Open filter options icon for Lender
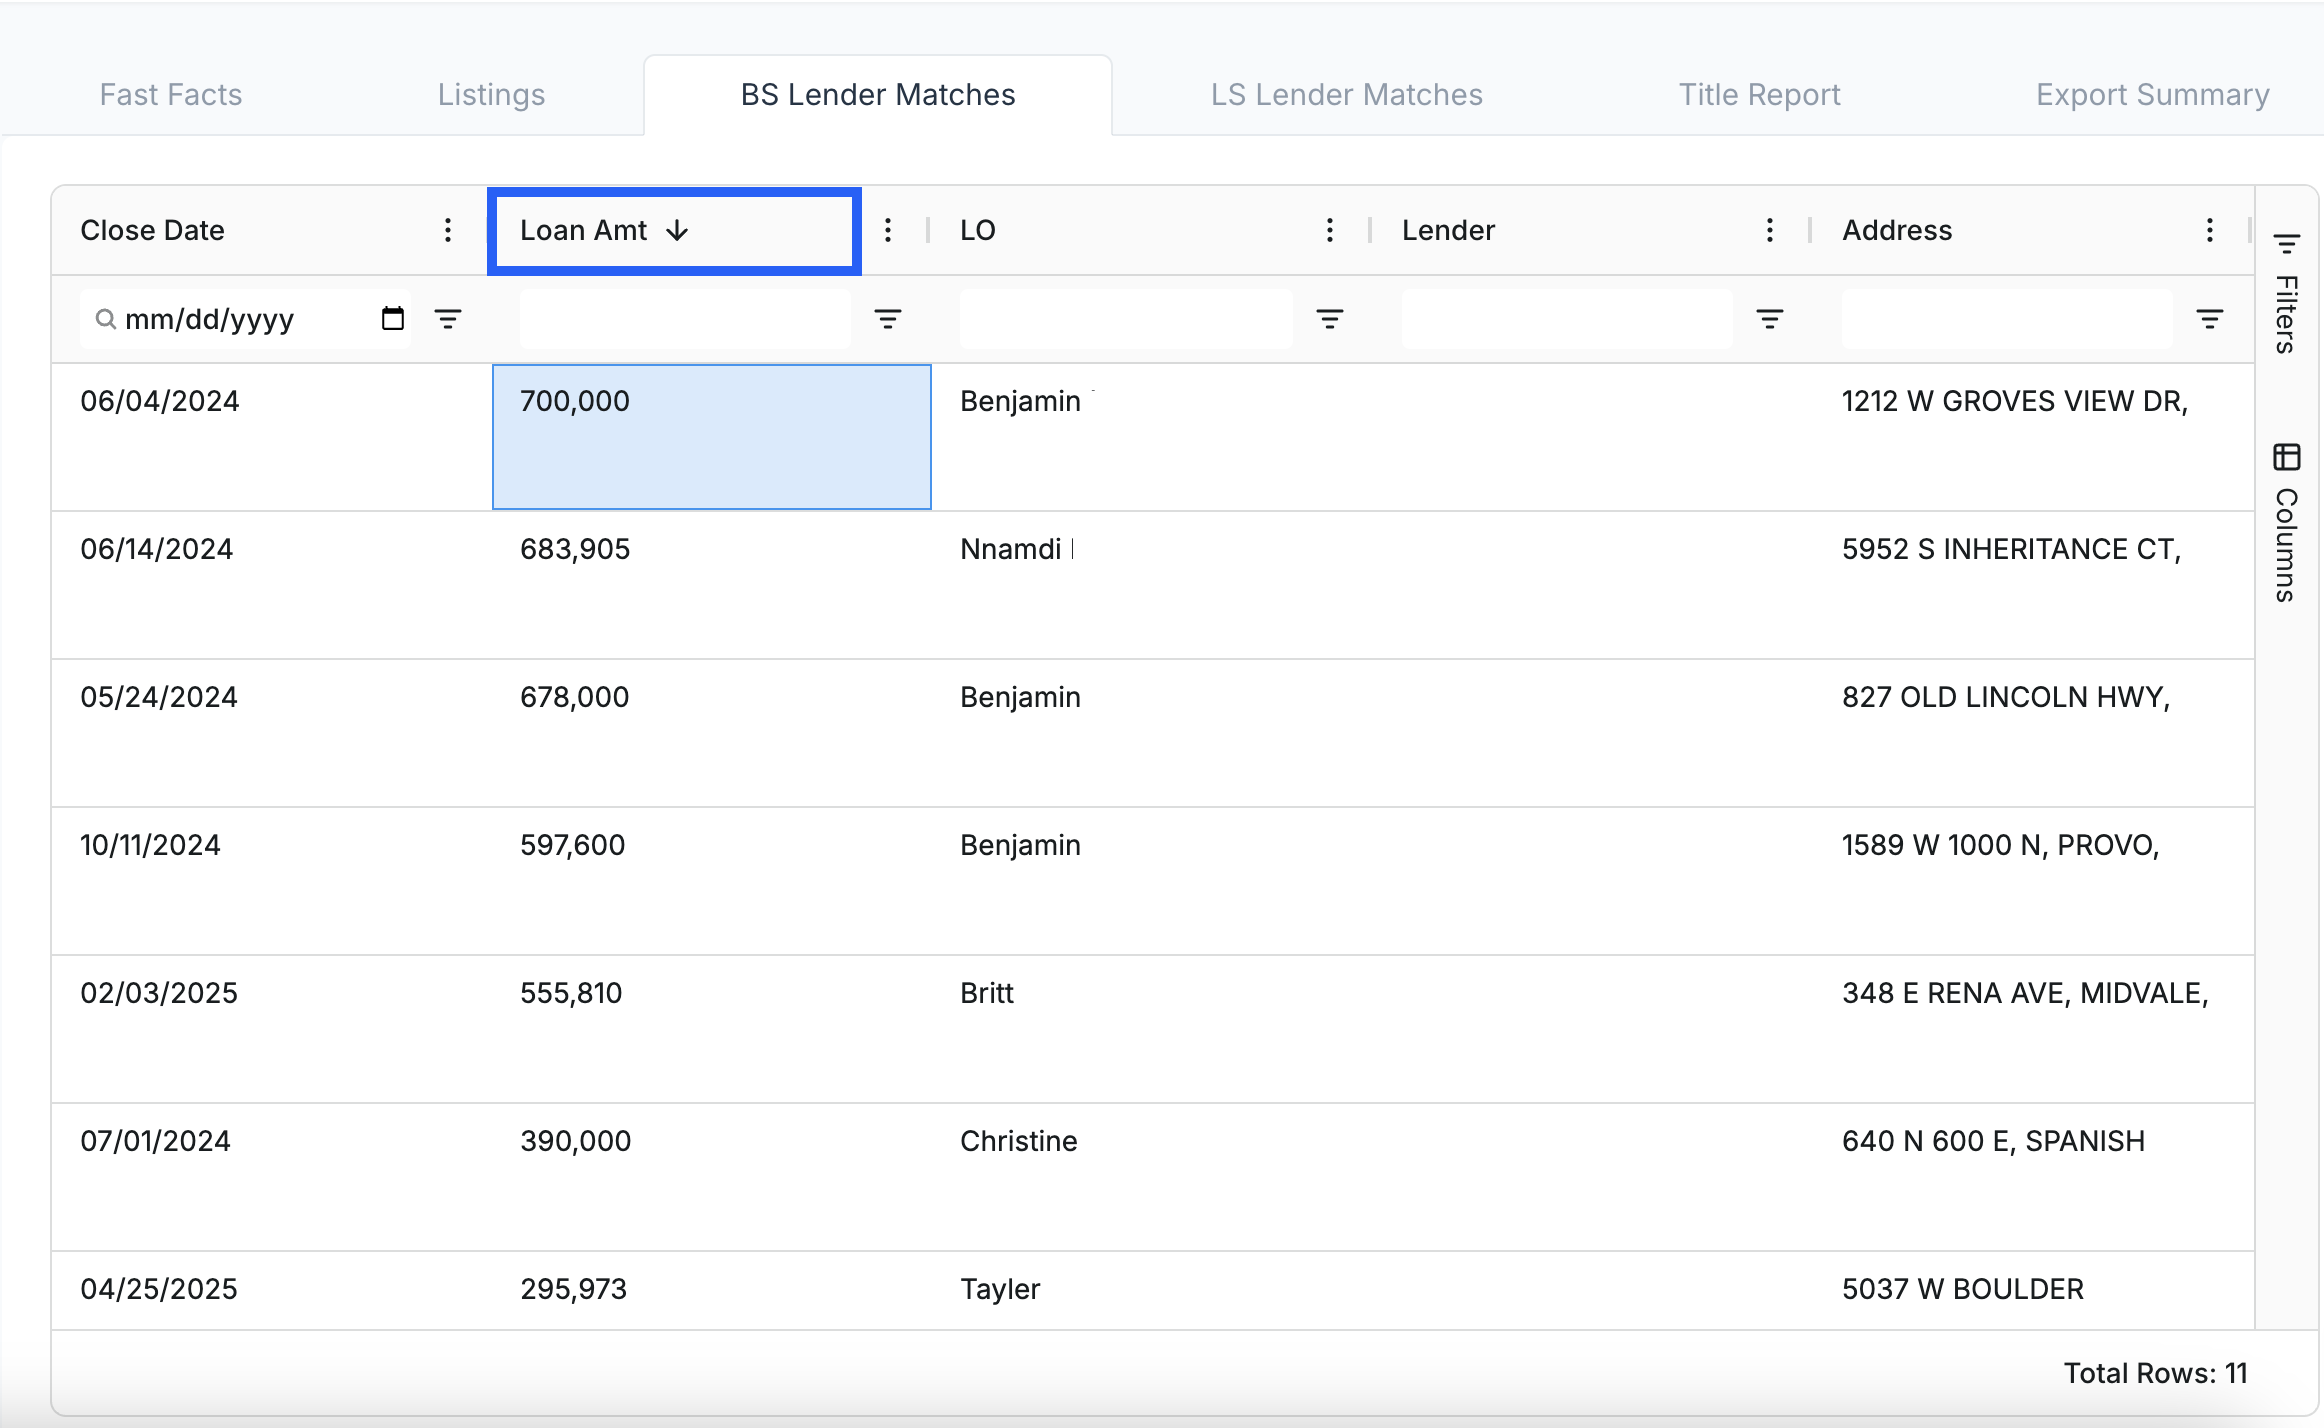 pyautogui.click(x=1769, y=319)
